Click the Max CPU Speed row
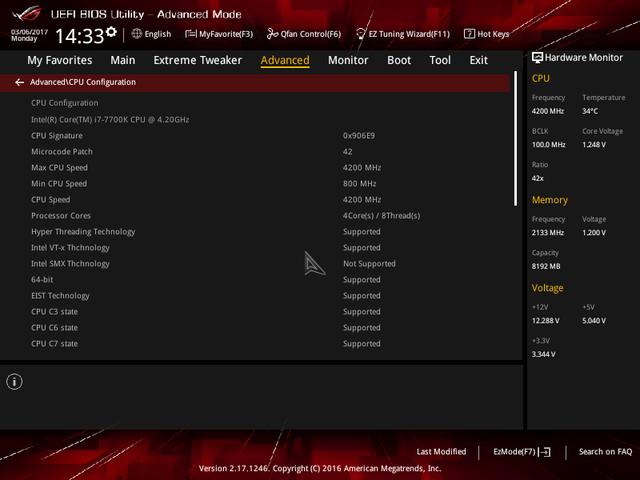 coord(255,167)
